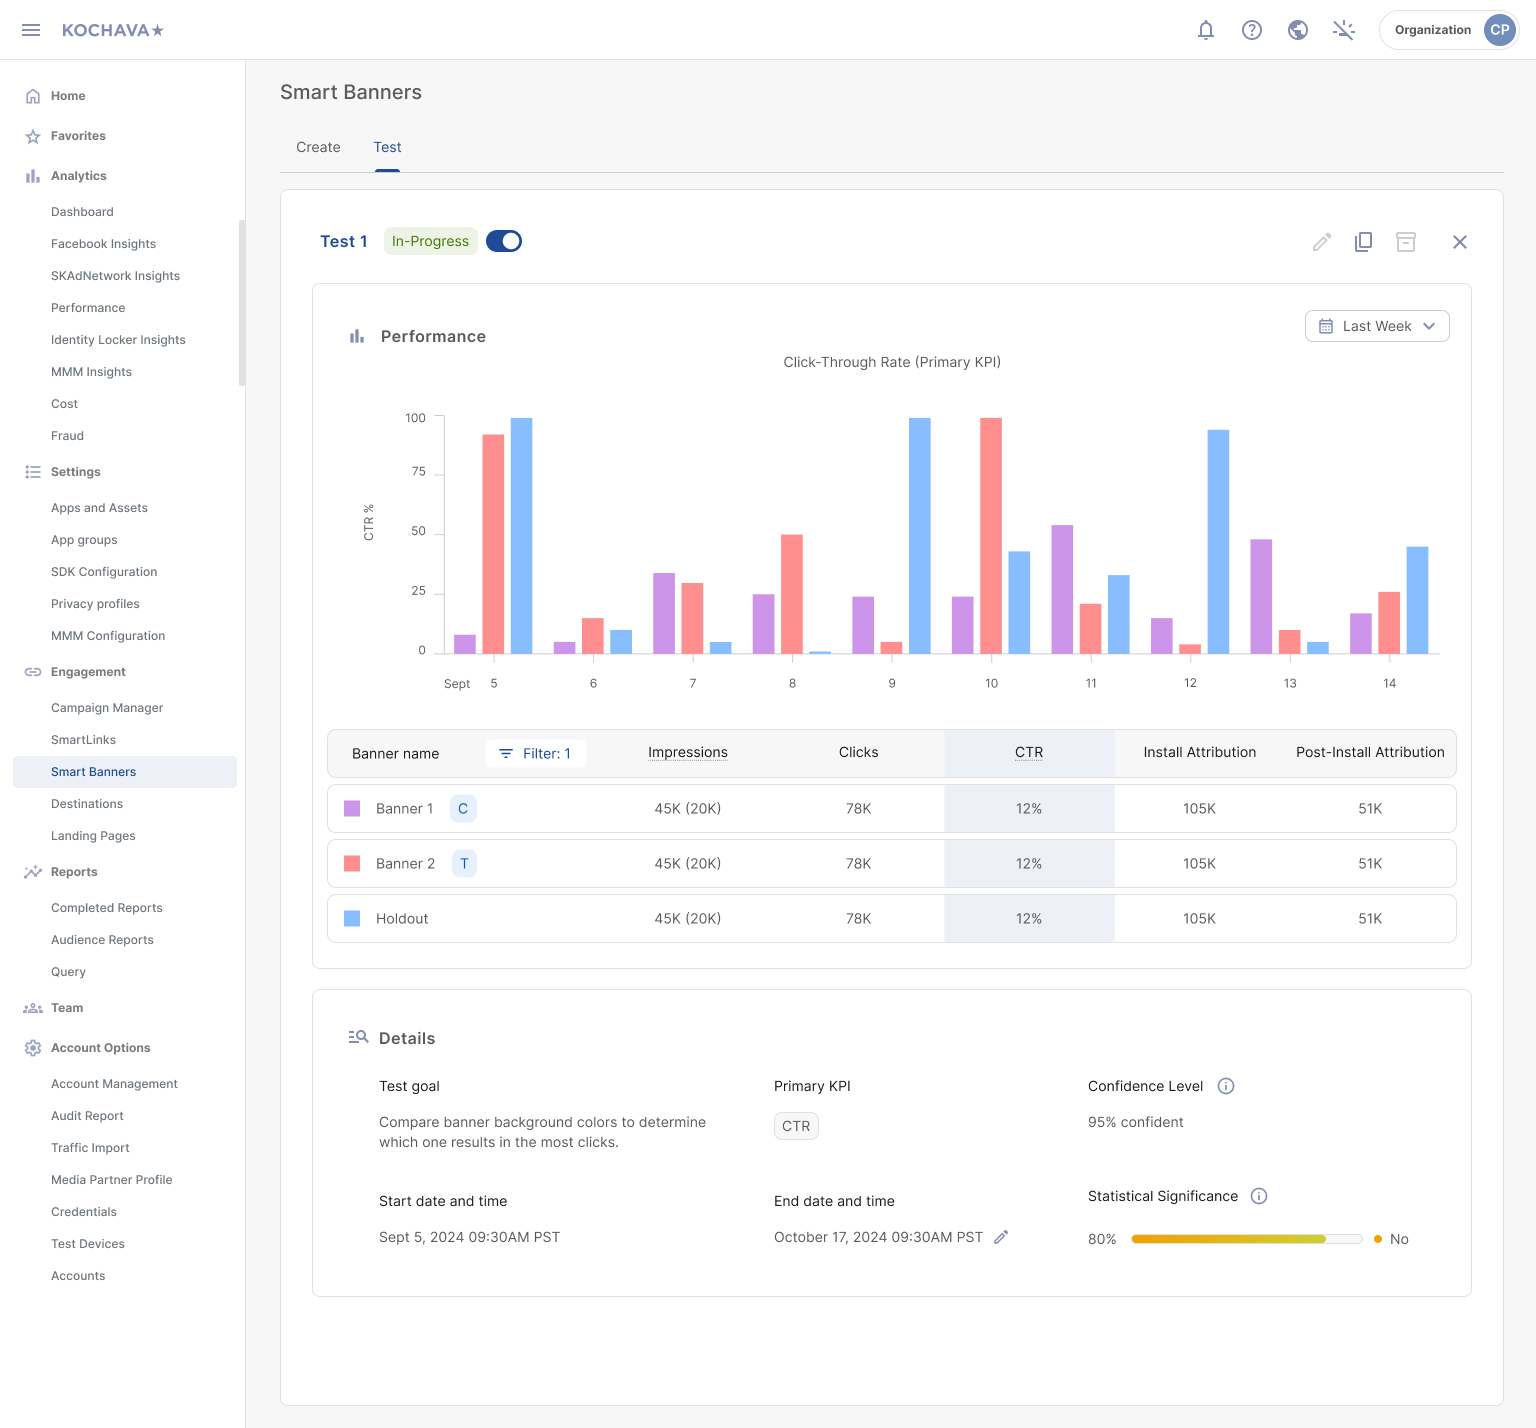Click the Banner 2 red color swatch
Screen dimensions: 1536x1428
pyautogui.click(x=352, y=863)
